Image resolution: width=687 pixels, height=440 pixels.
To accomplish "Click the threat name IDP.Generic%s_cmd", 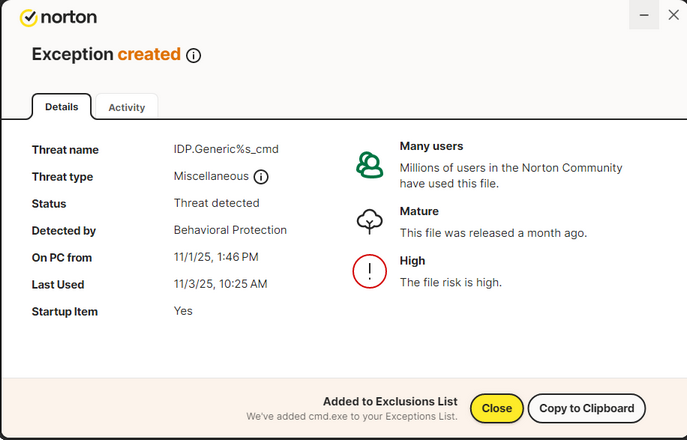I will point(226,150).
